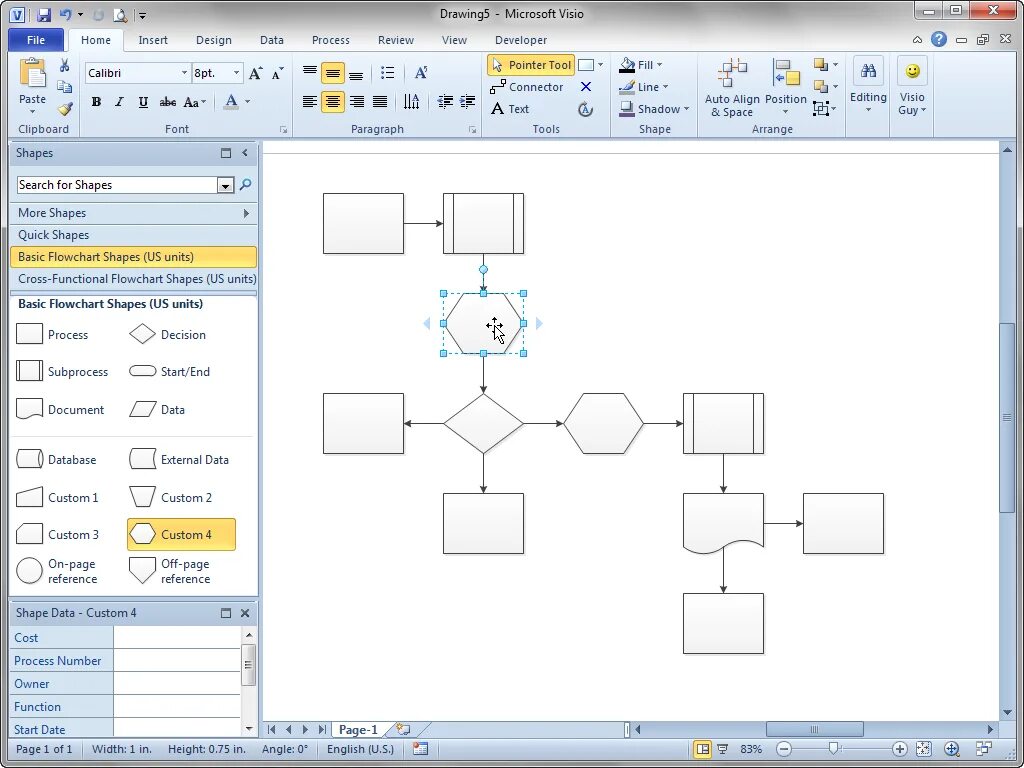
Task: Click Quick Shapes stencil title
Action: pos(133,235)
